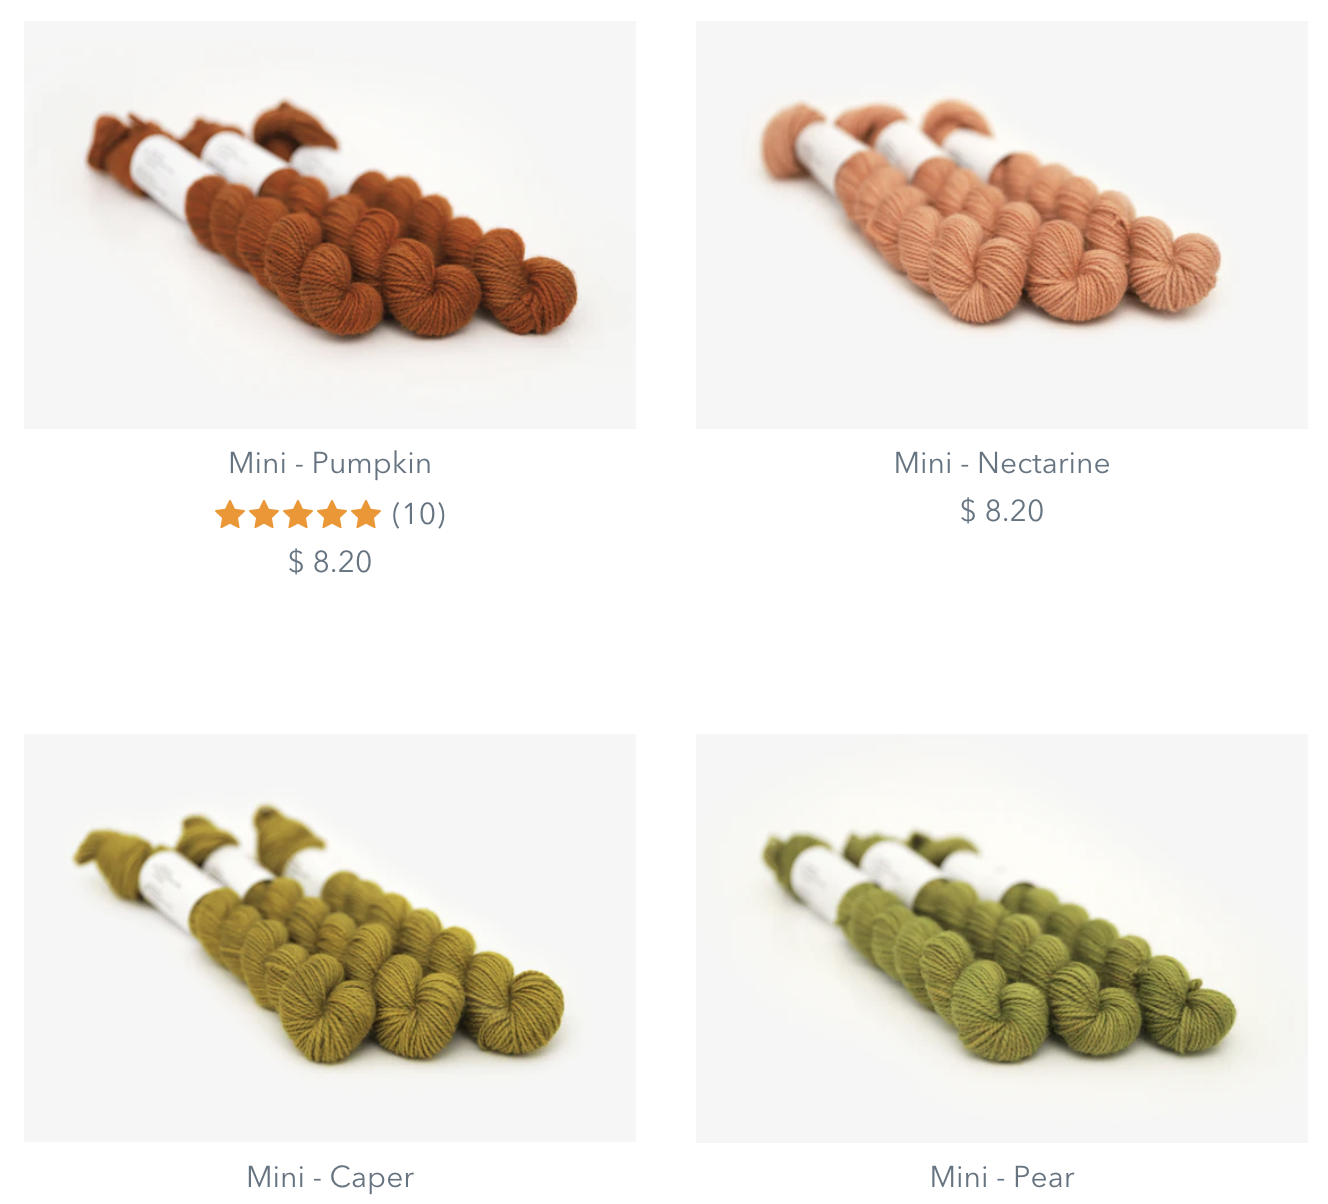Open the Mini - Caper yarn image

click(x=330, y=938)
